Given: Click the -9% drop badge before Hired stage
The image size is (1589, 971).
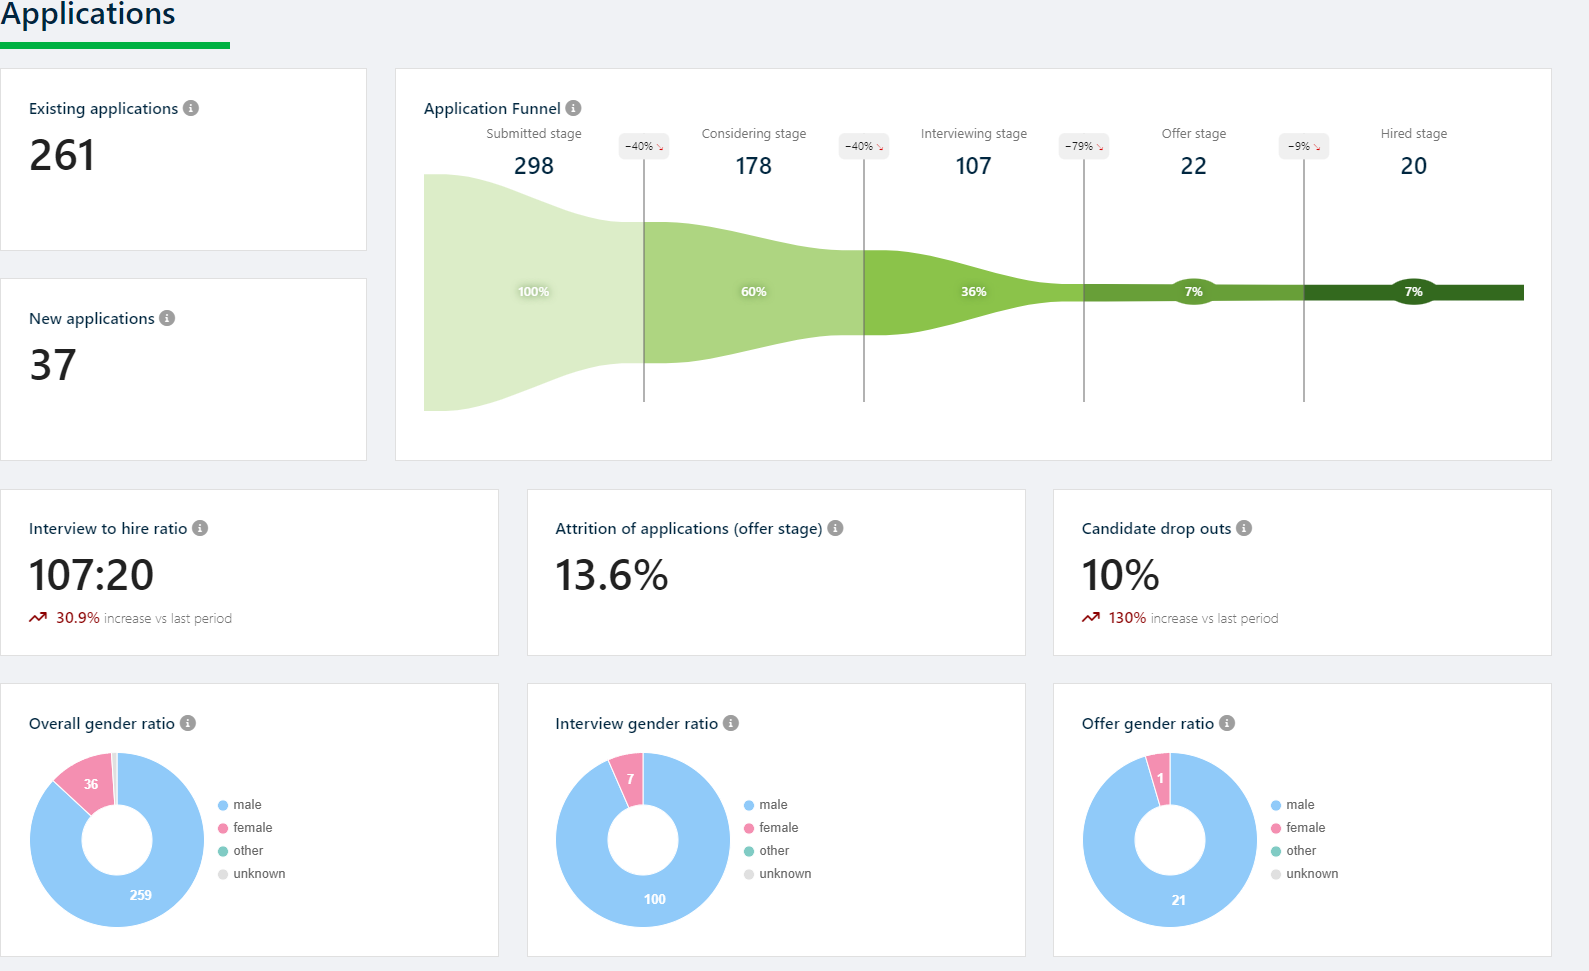Looking at the screenshot, I should [1303, 146].
